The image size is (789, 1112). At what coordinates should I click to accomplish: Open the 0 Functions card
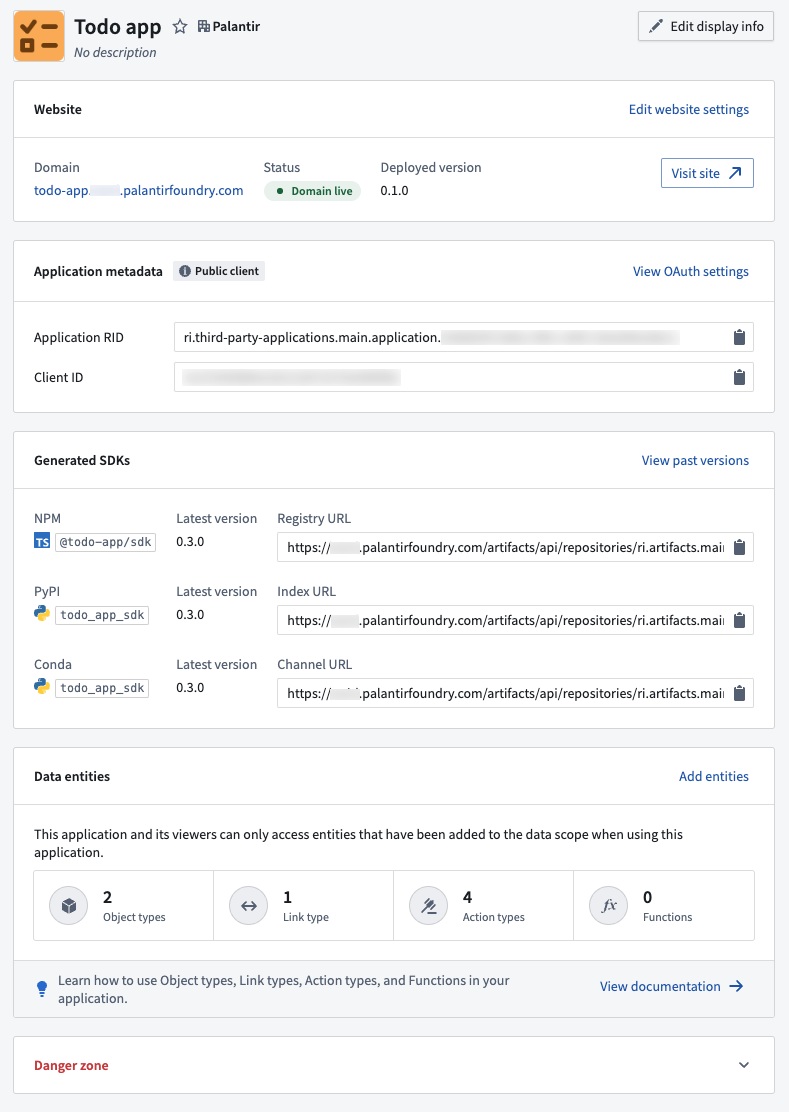(664, 906)
